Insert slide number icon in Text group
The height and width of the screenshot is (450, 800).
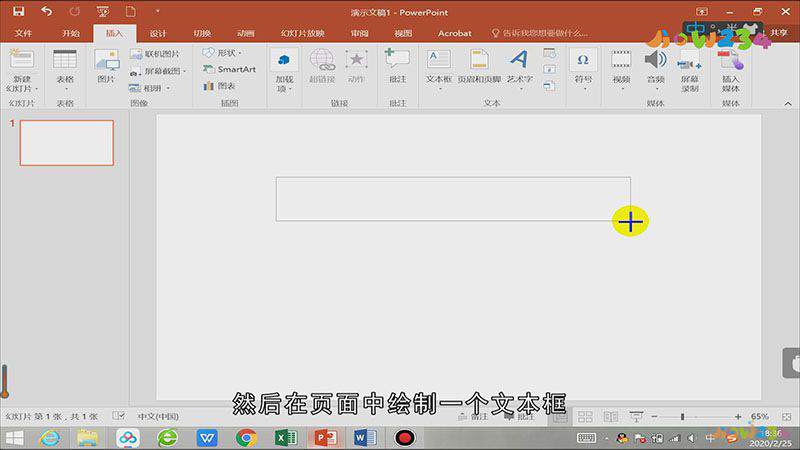(549, 69)
